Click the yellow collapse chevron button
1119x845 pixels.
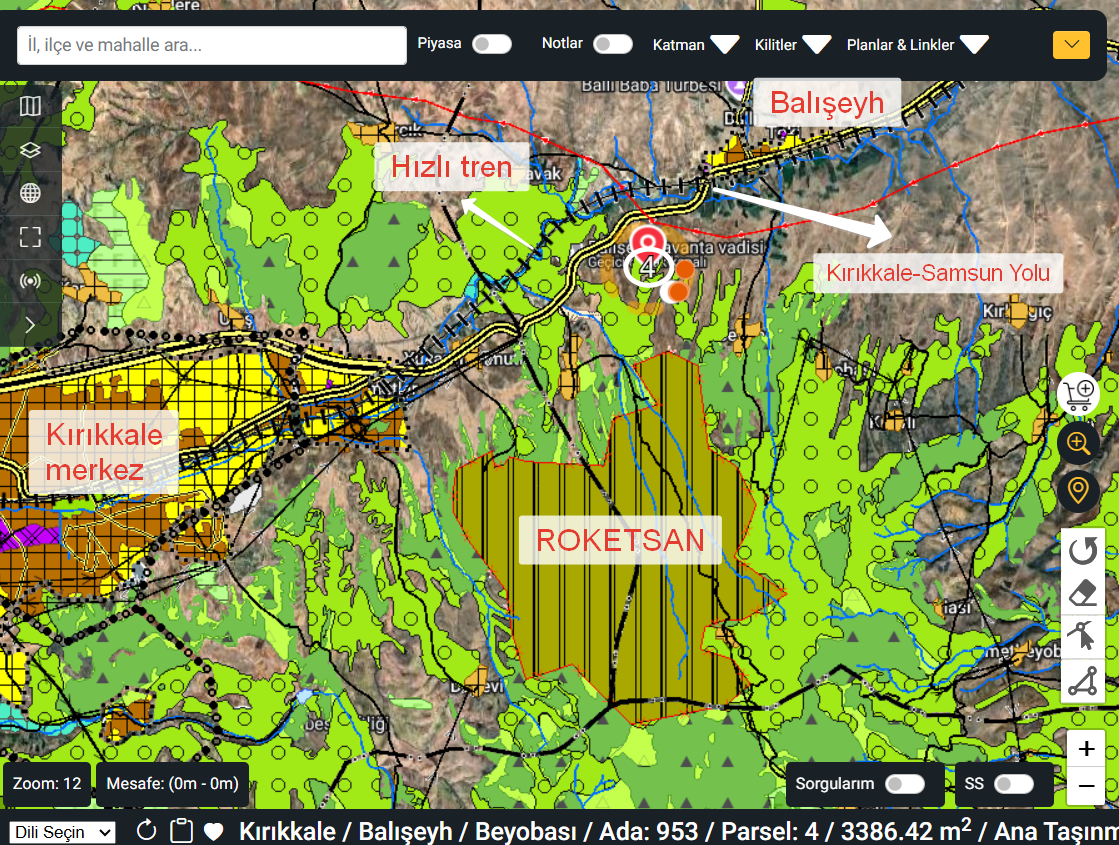1071,44
